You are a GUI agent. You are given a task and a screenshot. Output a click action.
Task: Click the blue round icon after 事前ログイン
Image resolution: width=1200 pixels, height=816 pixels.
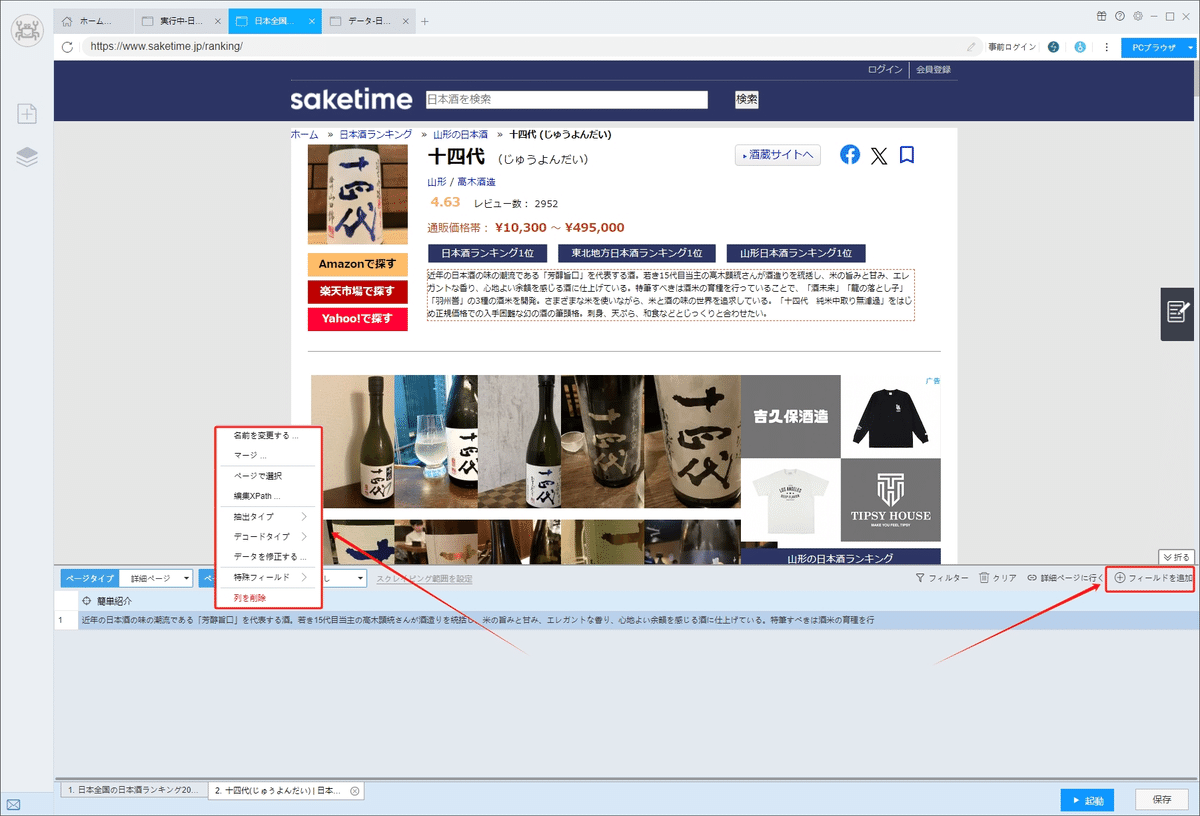click(1053, 46)
